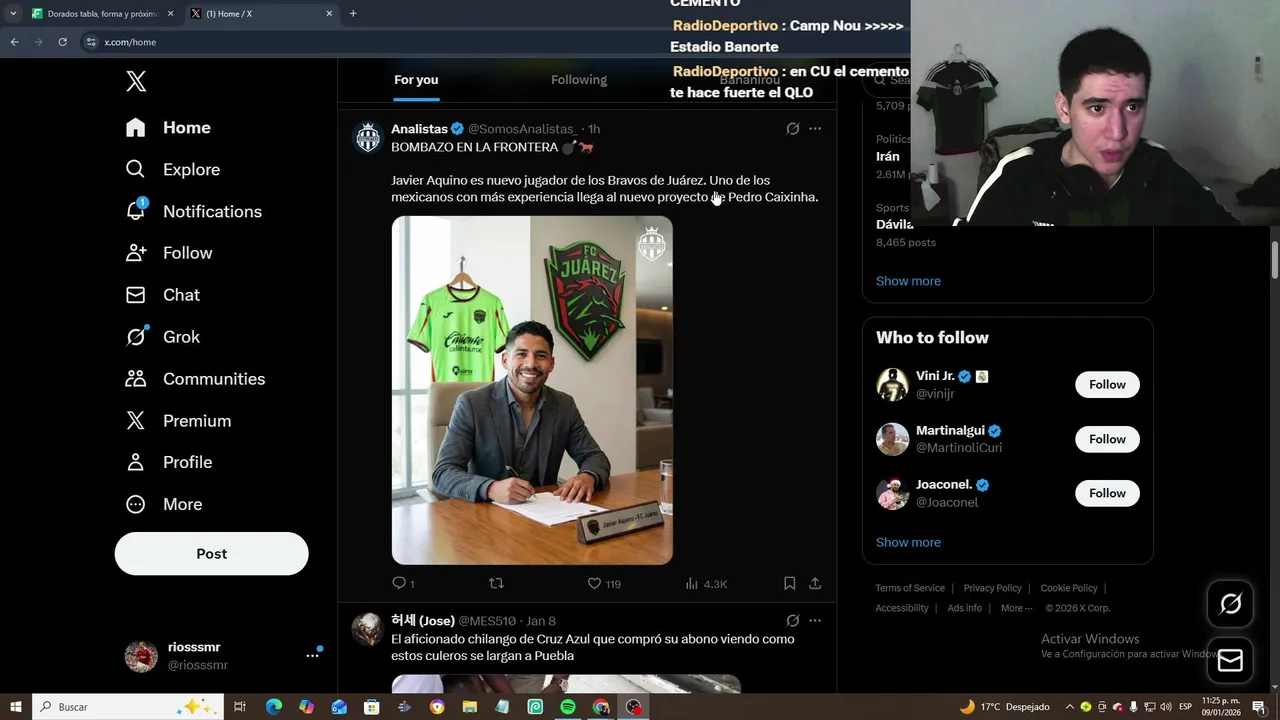Click the X logo in sidebar
This screenshot has width=1280, height=720.
click(136, 82)
